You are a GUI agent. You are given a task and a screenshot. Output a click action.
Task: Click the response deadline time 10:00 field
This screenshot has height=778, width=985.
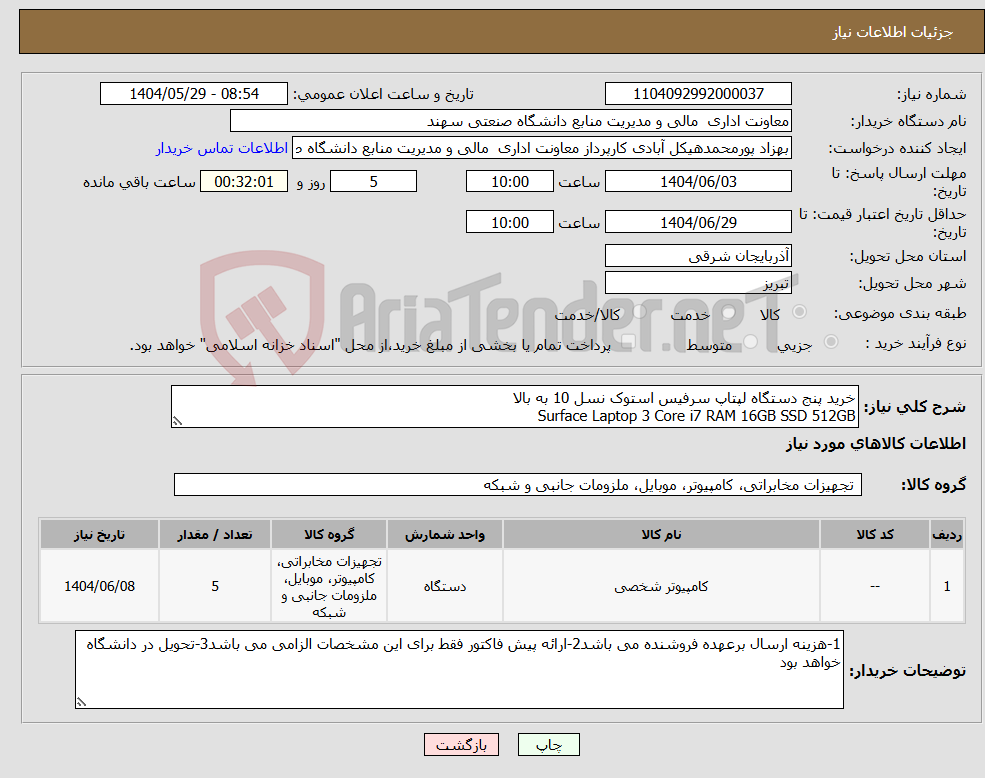(509, 182)
